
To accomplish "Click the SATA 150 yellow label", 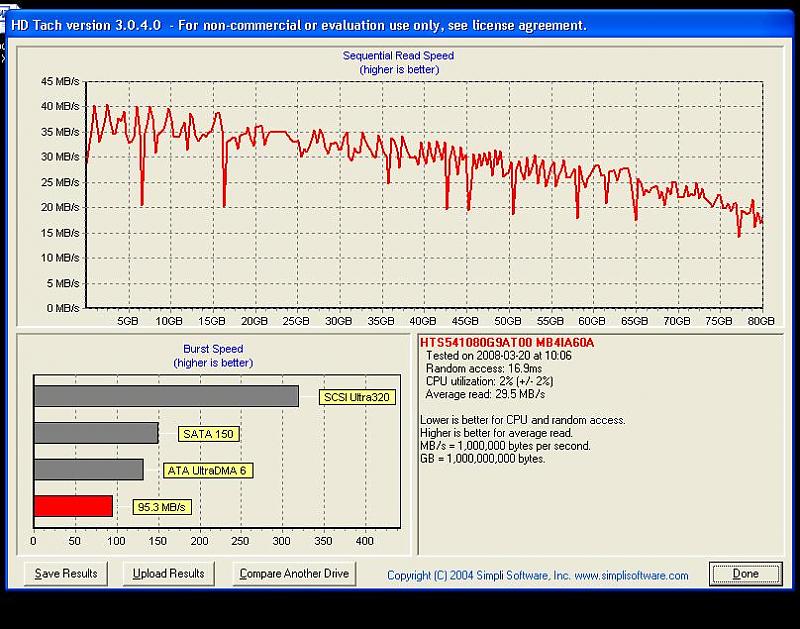I will (x=209, y=434).
